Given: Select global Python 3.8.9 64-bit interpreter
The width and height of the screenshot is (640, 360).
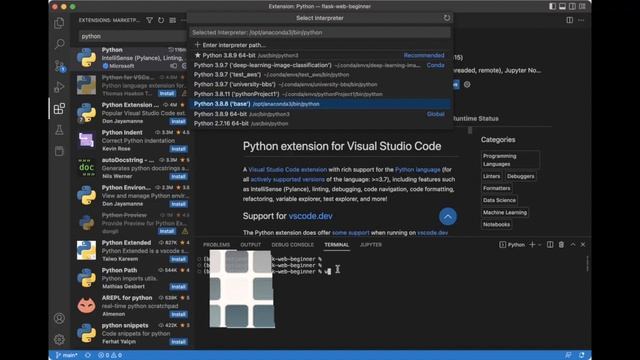Looking at the screenshot, I should click(x=320, y=114).
